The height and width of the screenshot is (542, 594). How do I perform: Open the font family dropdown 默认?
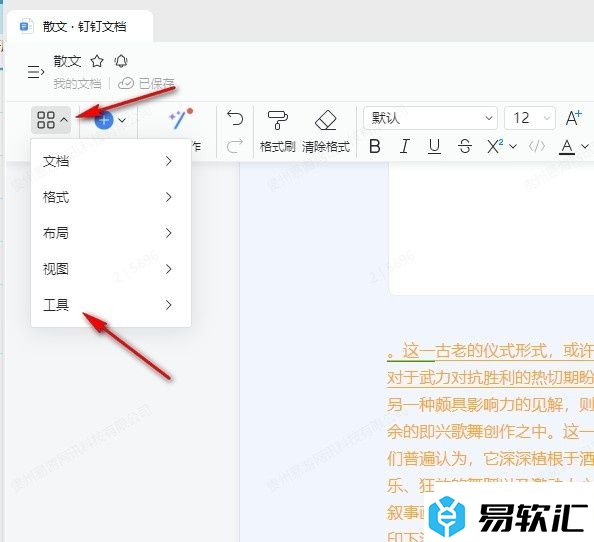(430, 118)
